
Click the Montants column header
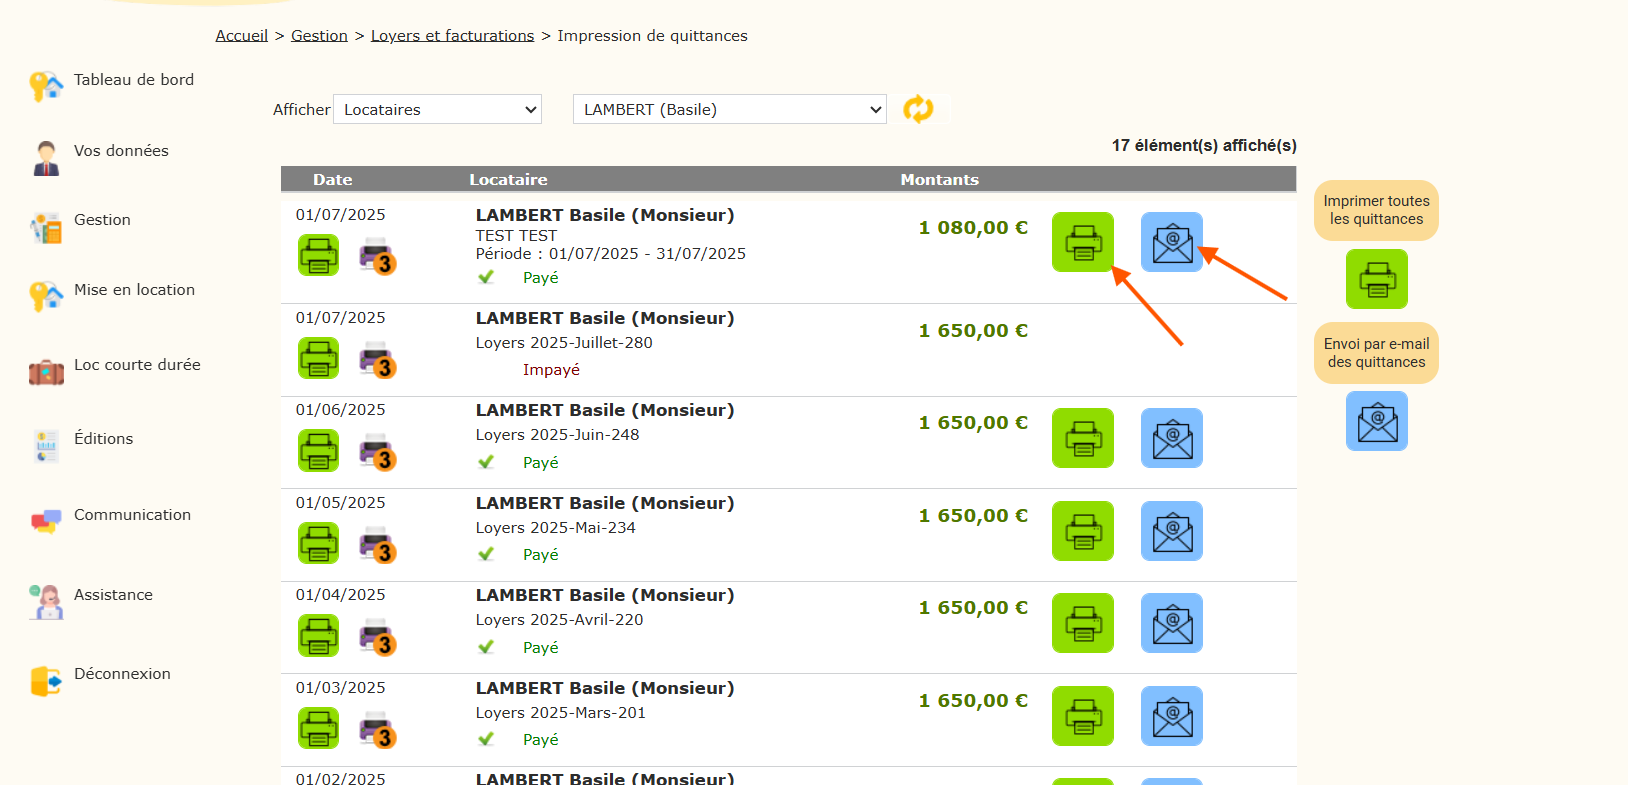click(x=939, y=180)
